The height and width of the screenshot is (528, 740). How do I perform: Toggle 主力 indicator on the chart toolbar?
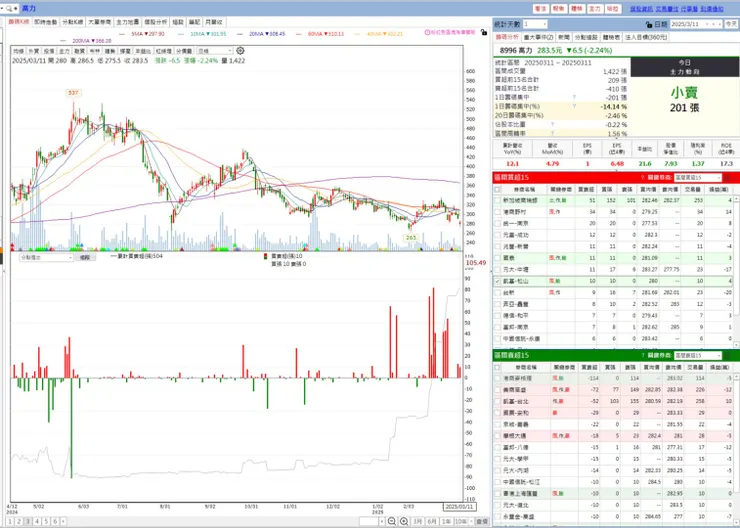64,51
